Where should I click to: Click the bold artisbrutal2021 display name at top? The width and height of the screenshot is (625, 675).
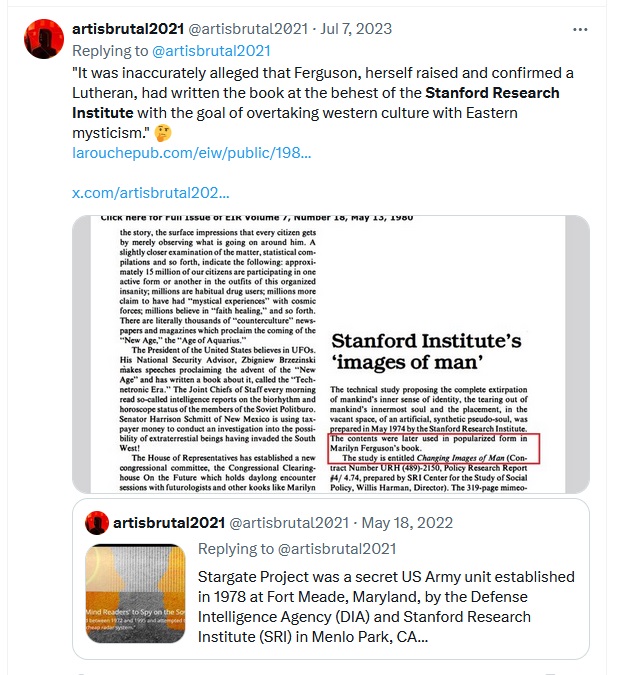point(128,29)
